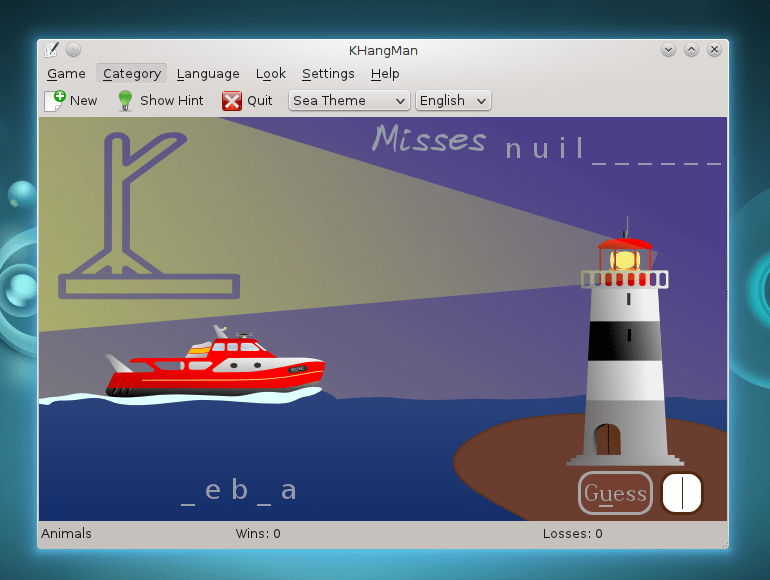Open the KHangMan window menu icon
Screen dimensions: 770x580
pos(52,49)
